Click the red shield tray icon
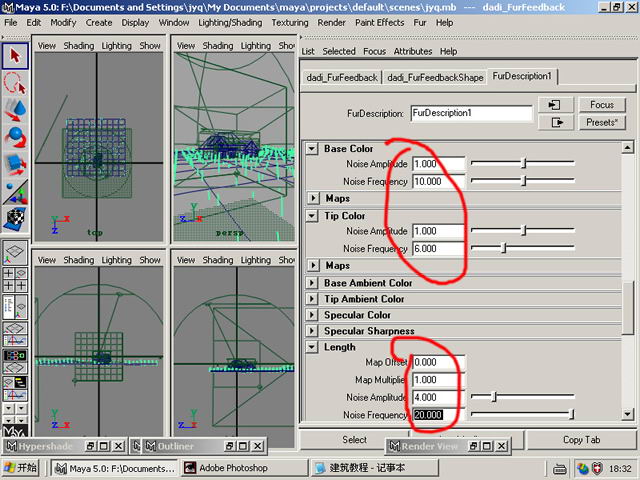Screen dimensions: 640x480 tap(597, 468)
